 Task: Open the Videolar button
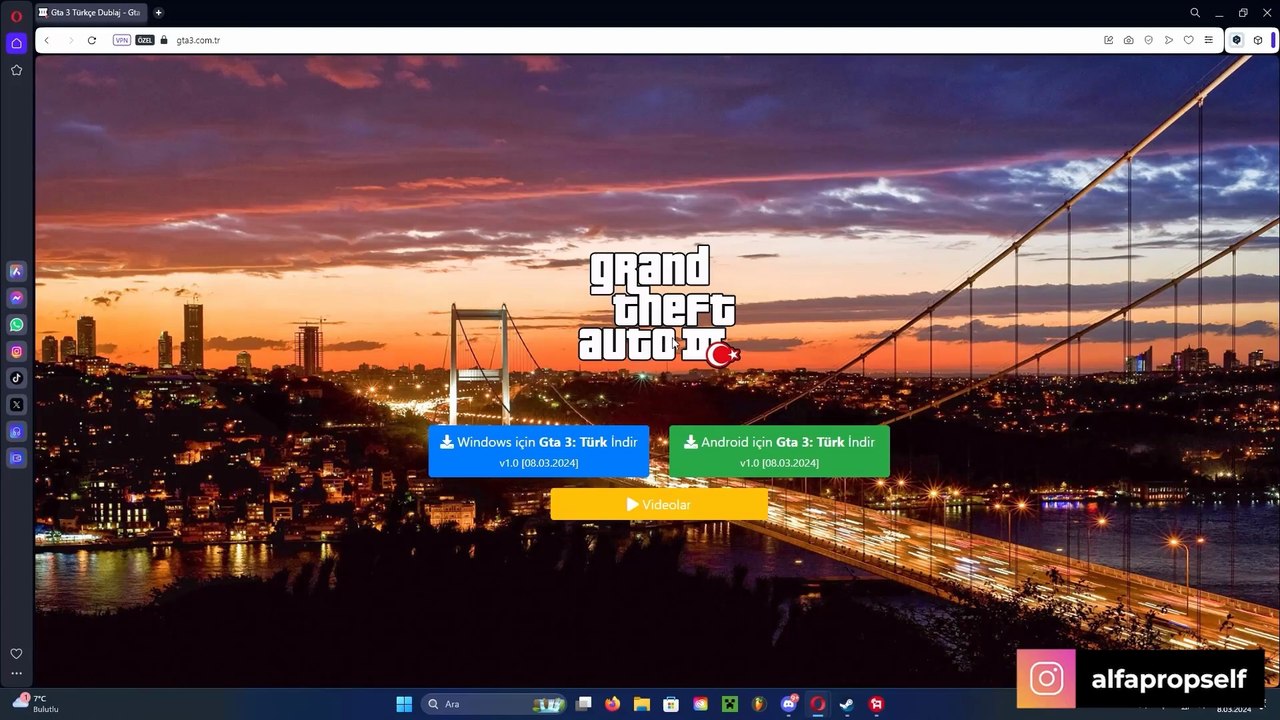pos(659,504)
